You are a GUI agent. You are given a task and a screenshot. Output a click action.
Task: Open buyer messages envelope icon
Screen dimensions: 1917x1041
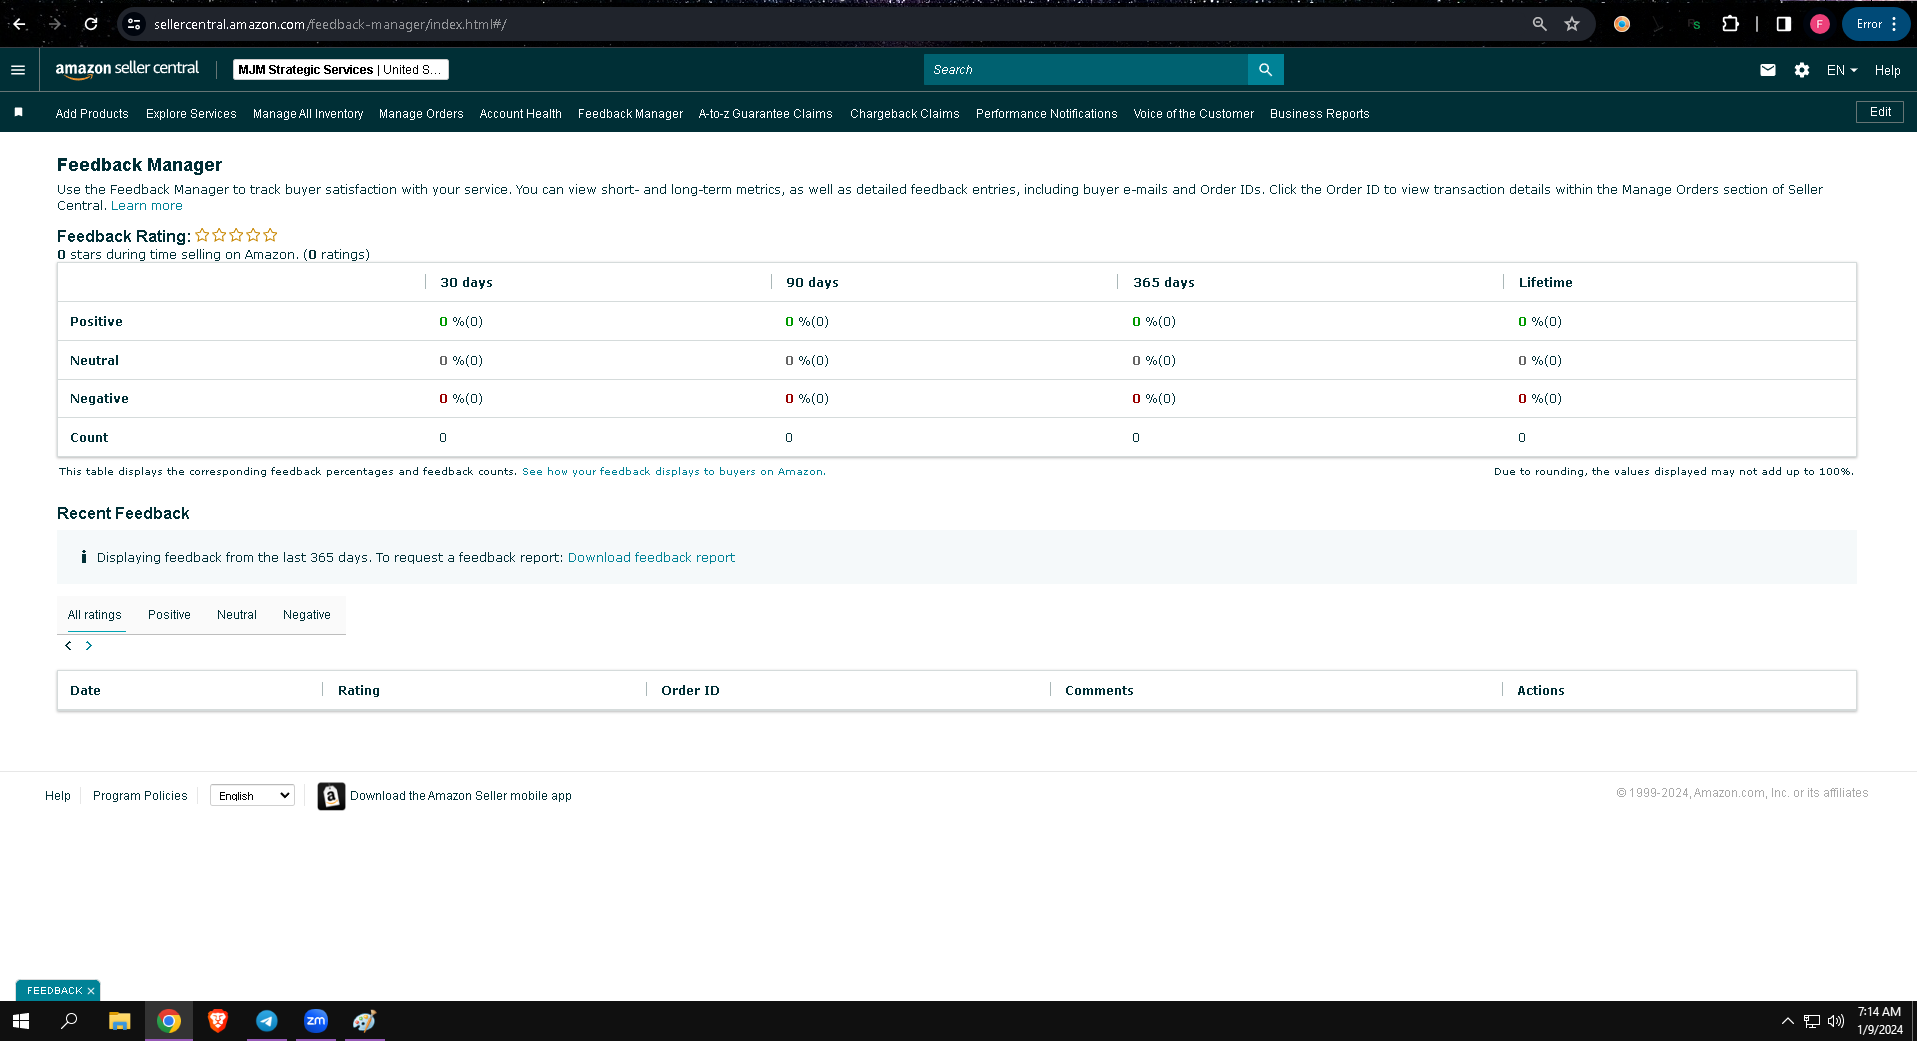tap(1768, 70)
